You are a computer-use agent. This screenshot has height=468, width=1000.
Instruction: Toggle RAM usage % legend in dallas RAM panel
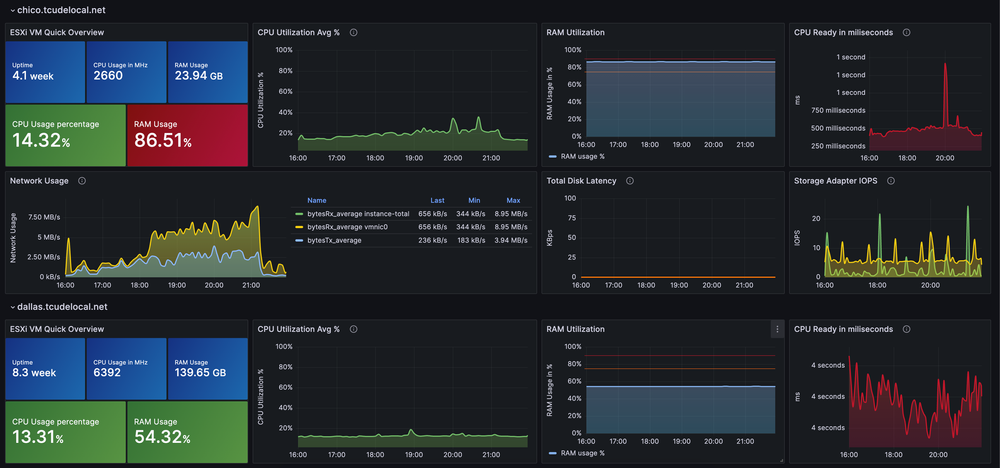click(582, 453)
